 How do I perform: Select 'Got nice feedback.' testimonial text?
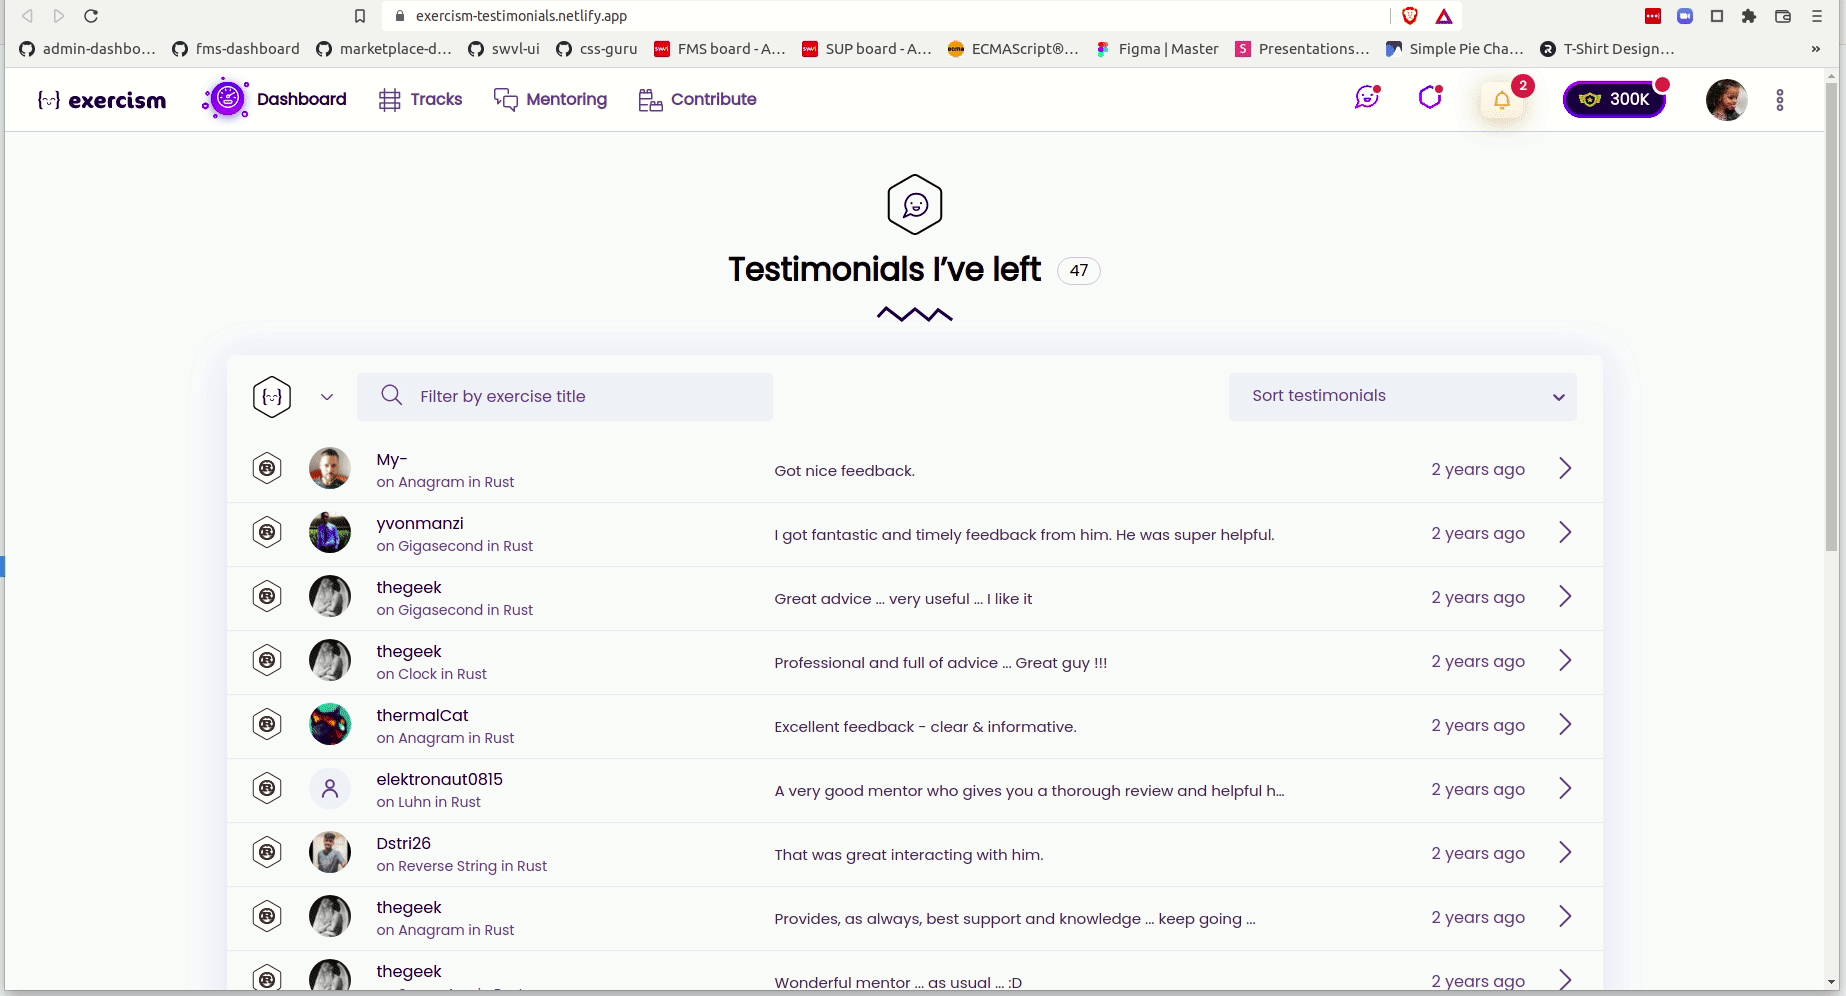[x=844, y=471]
